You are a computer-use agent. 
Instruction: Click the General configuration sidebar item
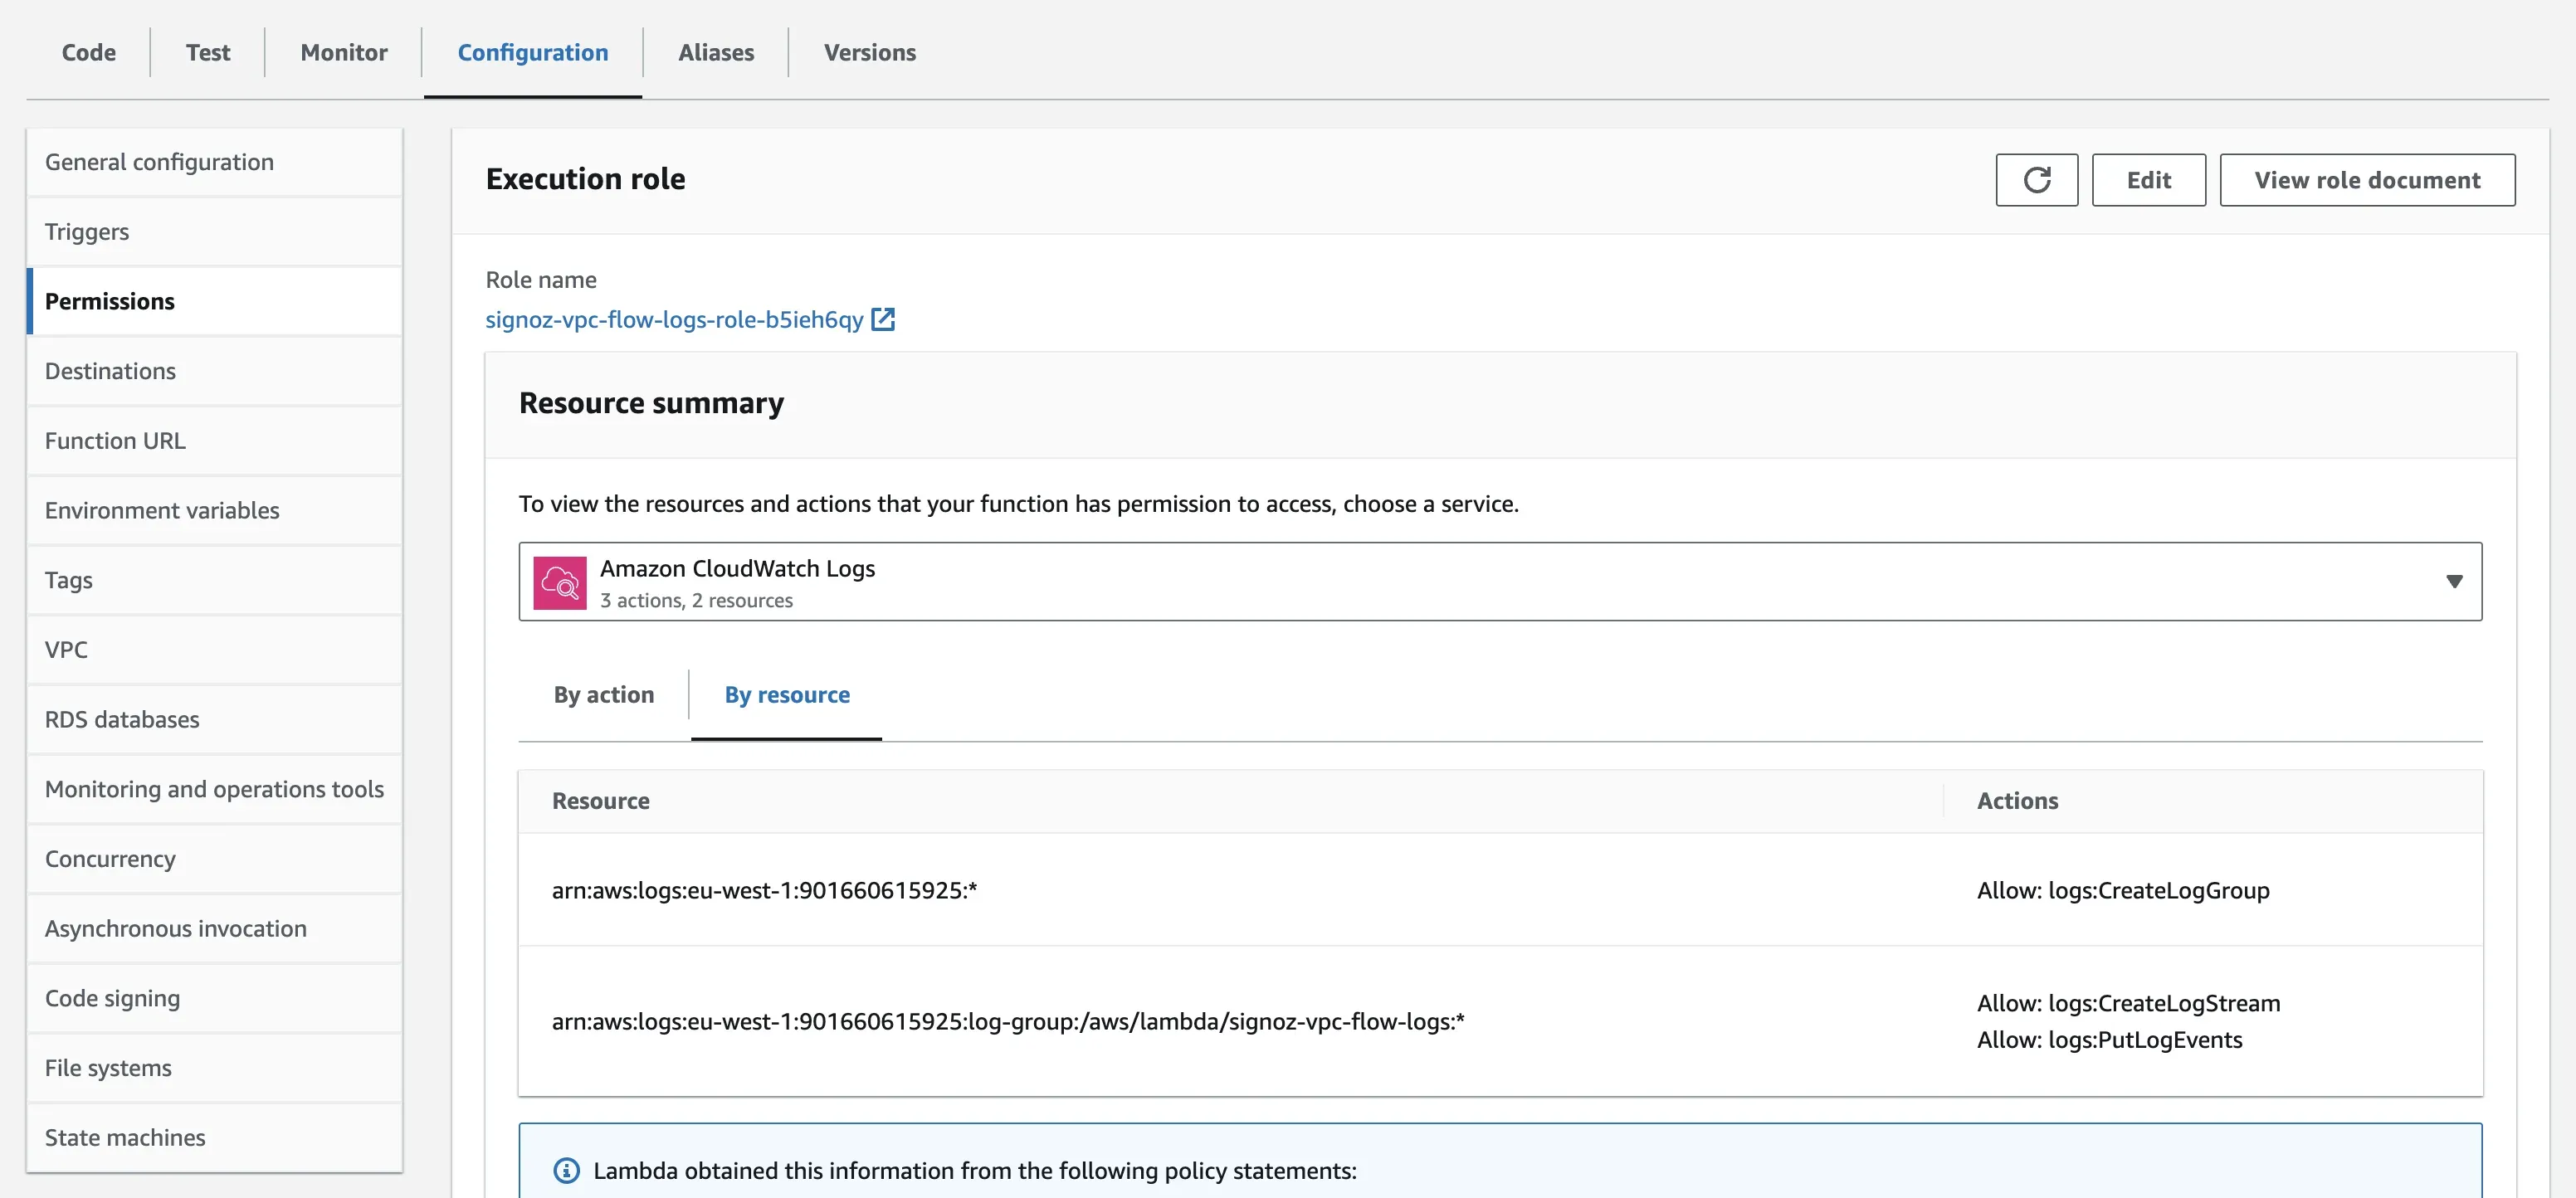click(x=159, y=161)
